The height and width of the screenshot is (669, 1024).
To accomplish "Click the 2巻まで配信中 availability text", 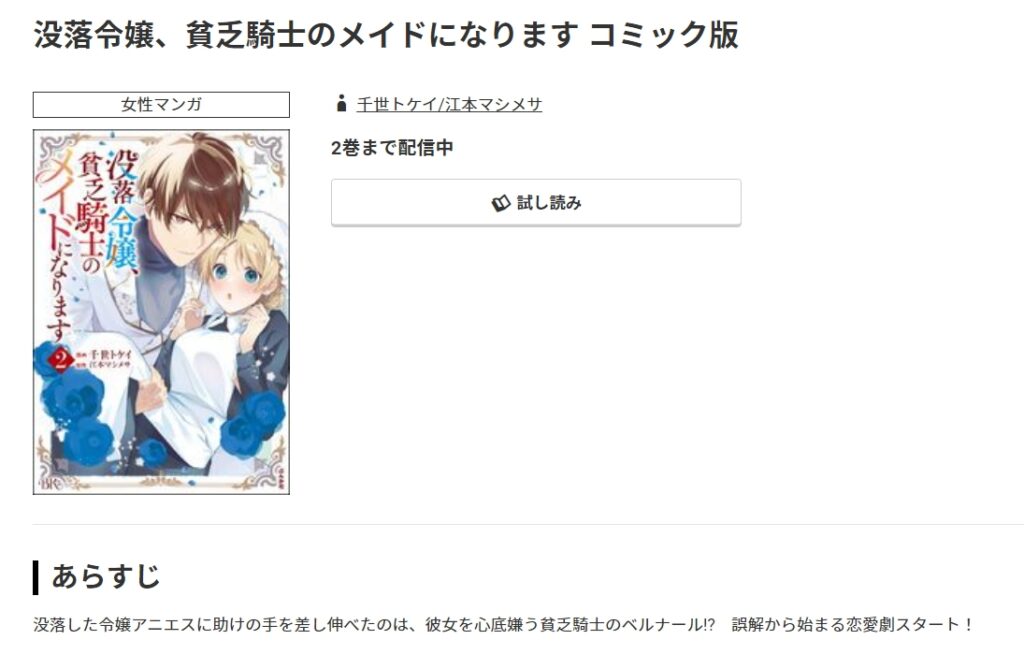I will pos(392,148).
